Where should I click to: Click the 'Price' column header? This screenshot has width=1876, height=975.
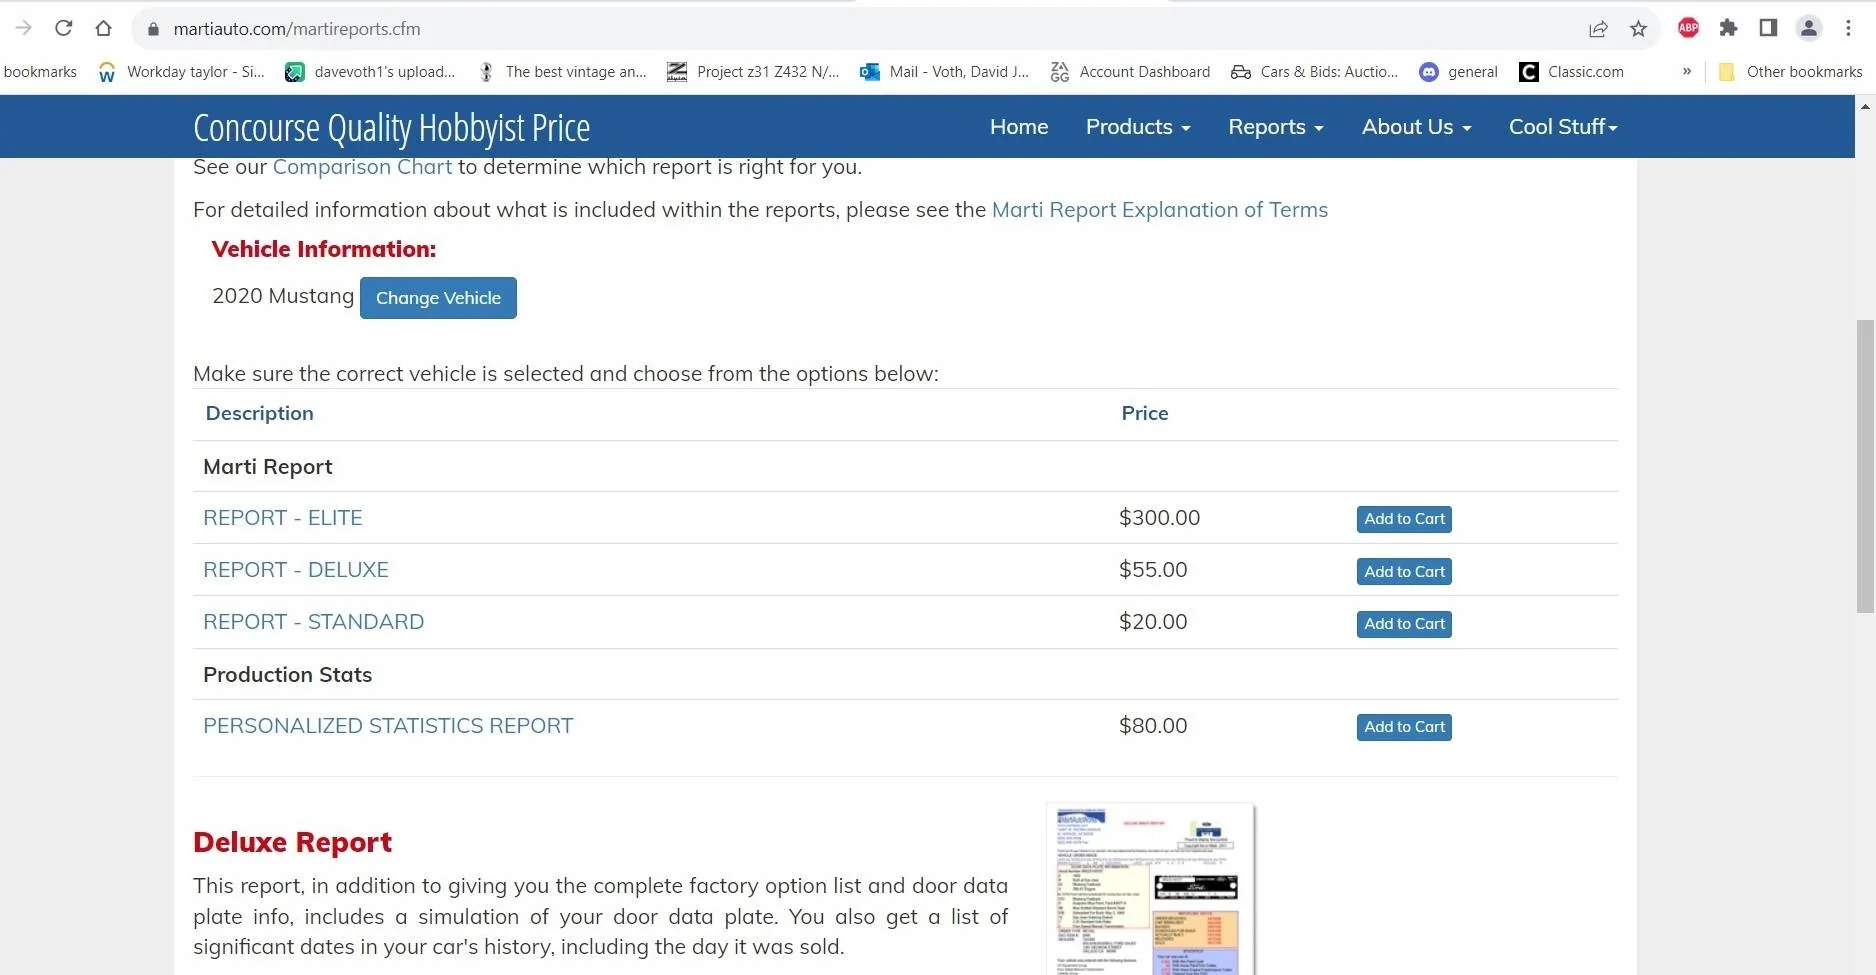pos(1145,413)
